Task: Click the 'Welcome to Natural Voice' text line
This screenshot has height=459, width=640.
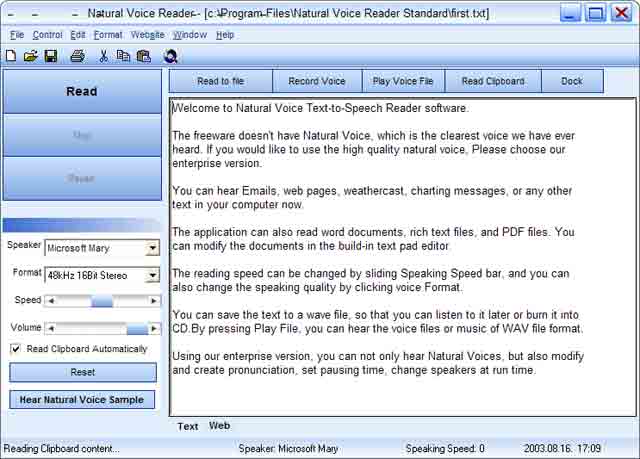Action: click(320, 108)
